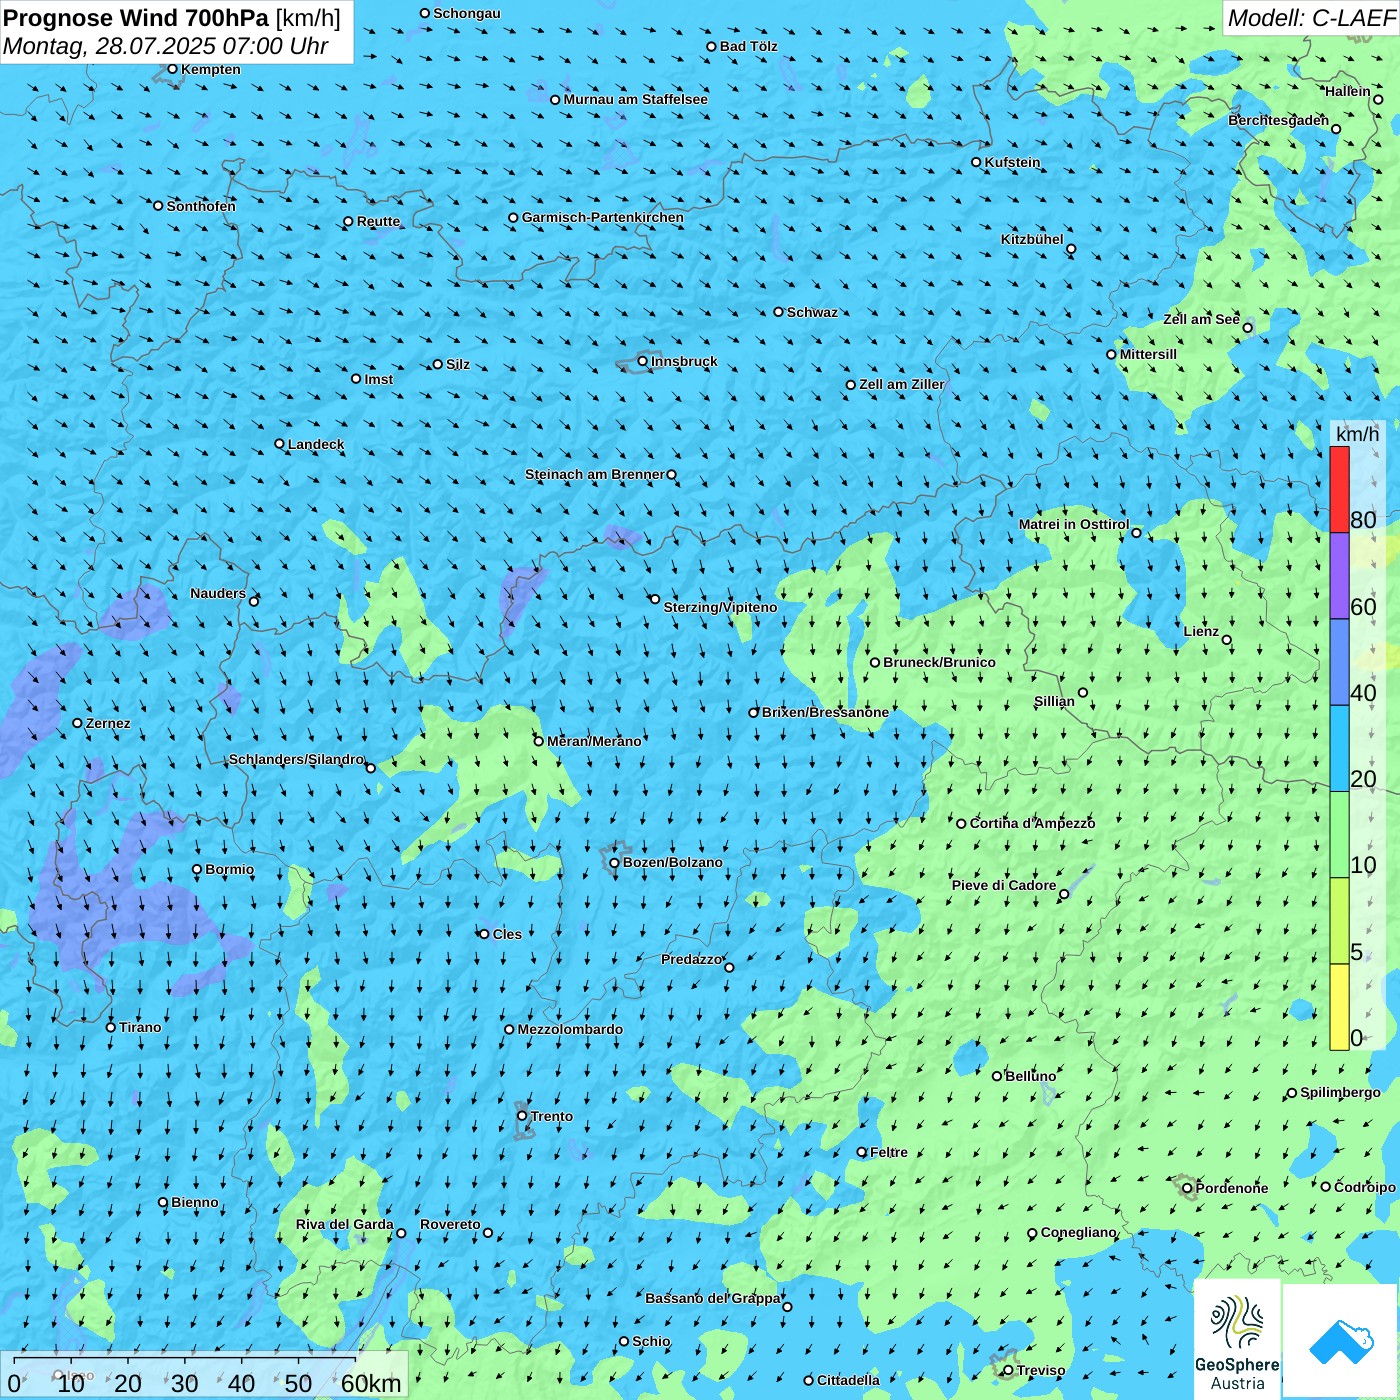Click the Bozen/Bolzano city marker
Viewport: 1400px width, 1400px height.
pos(614,862)
